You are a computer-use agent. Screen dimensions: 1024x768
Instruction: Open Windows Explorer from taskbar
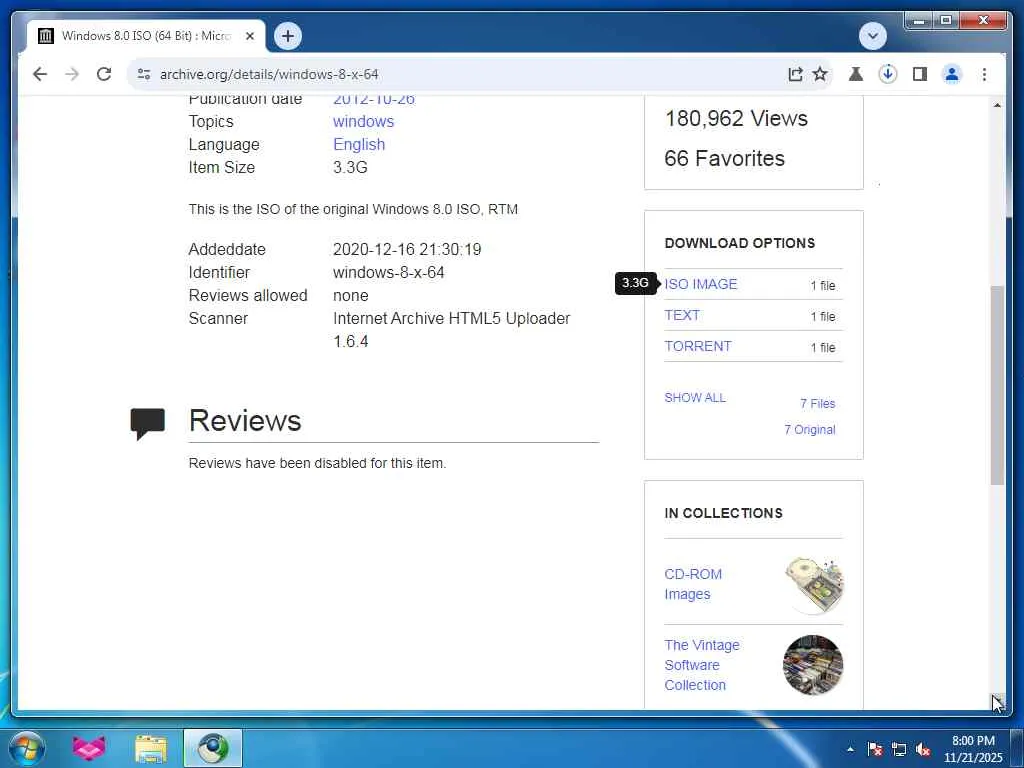(151, 748)
